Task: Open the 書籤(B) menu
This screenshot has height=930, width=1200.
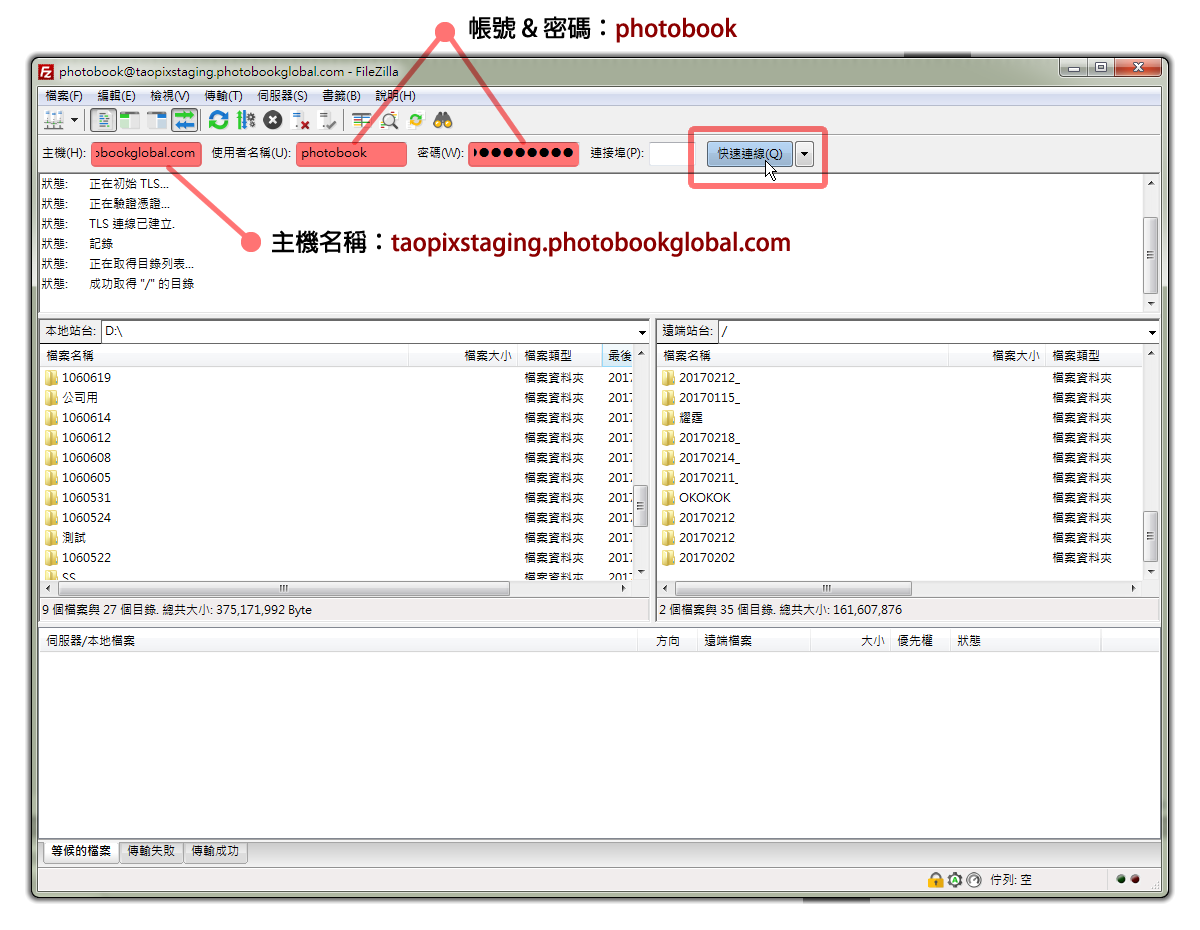Action: [341, 96]
